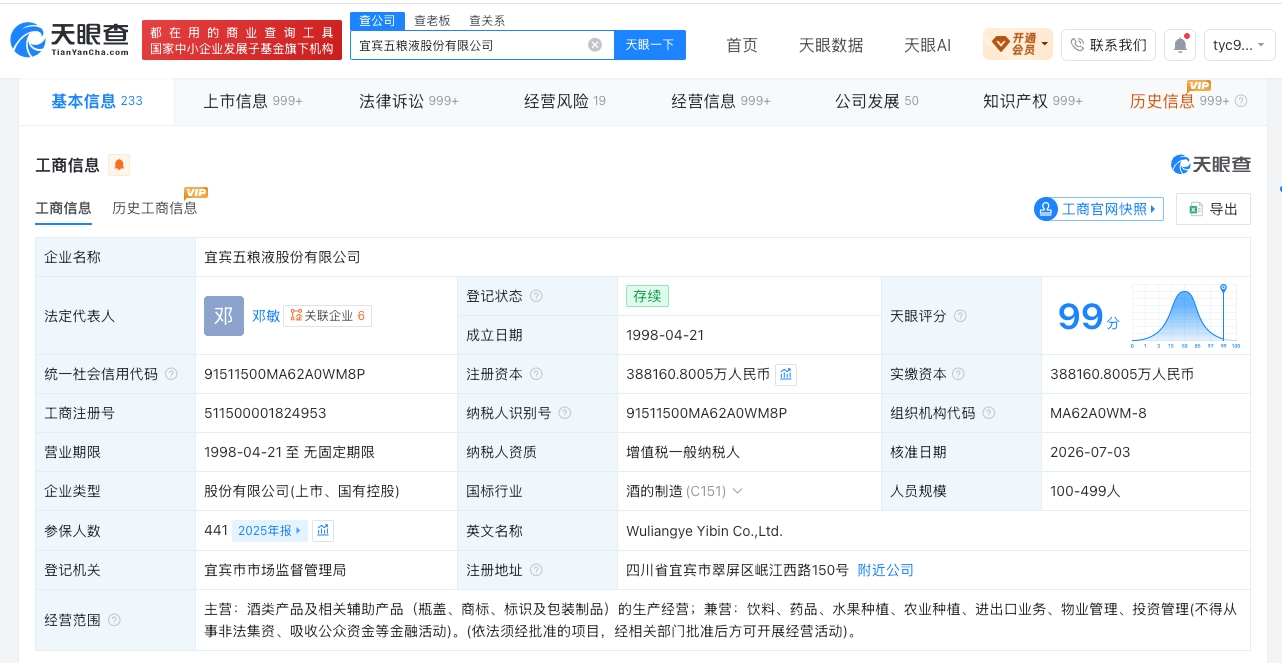
Task: Click the help icon beside 纳税人识别号
Action: [564, 413]
